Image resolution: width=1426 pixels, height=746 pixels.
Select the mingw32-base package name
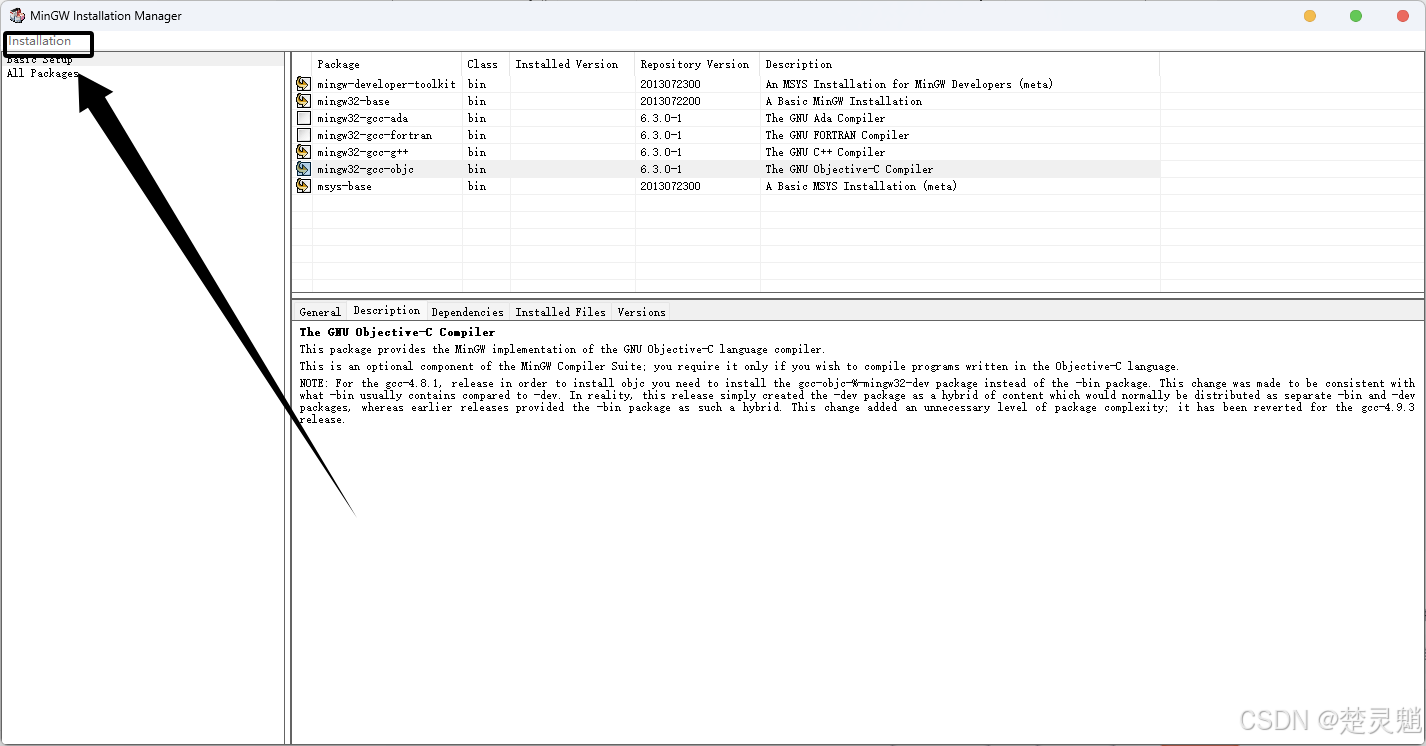(x=353, y=101)
